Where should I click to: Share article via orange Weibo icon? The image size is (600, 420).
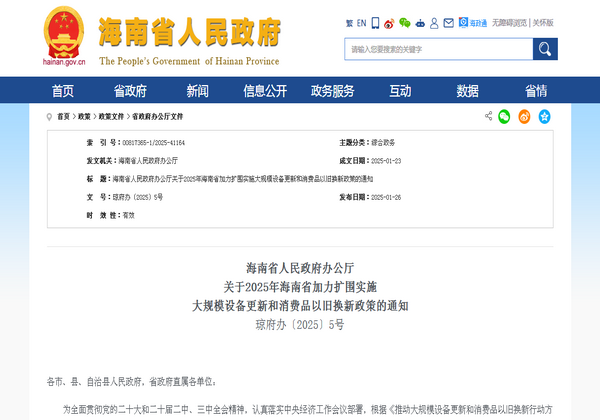coord(525,117)
